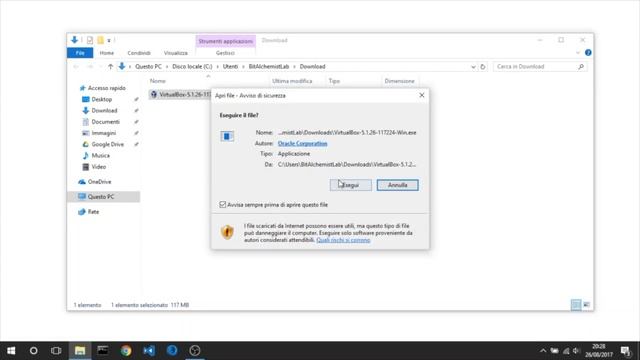The width and height of the screenshot is (640, 360).
Task: Click 'Disco locale (C:)' in the breadcrumb
Action: (192, 67)
